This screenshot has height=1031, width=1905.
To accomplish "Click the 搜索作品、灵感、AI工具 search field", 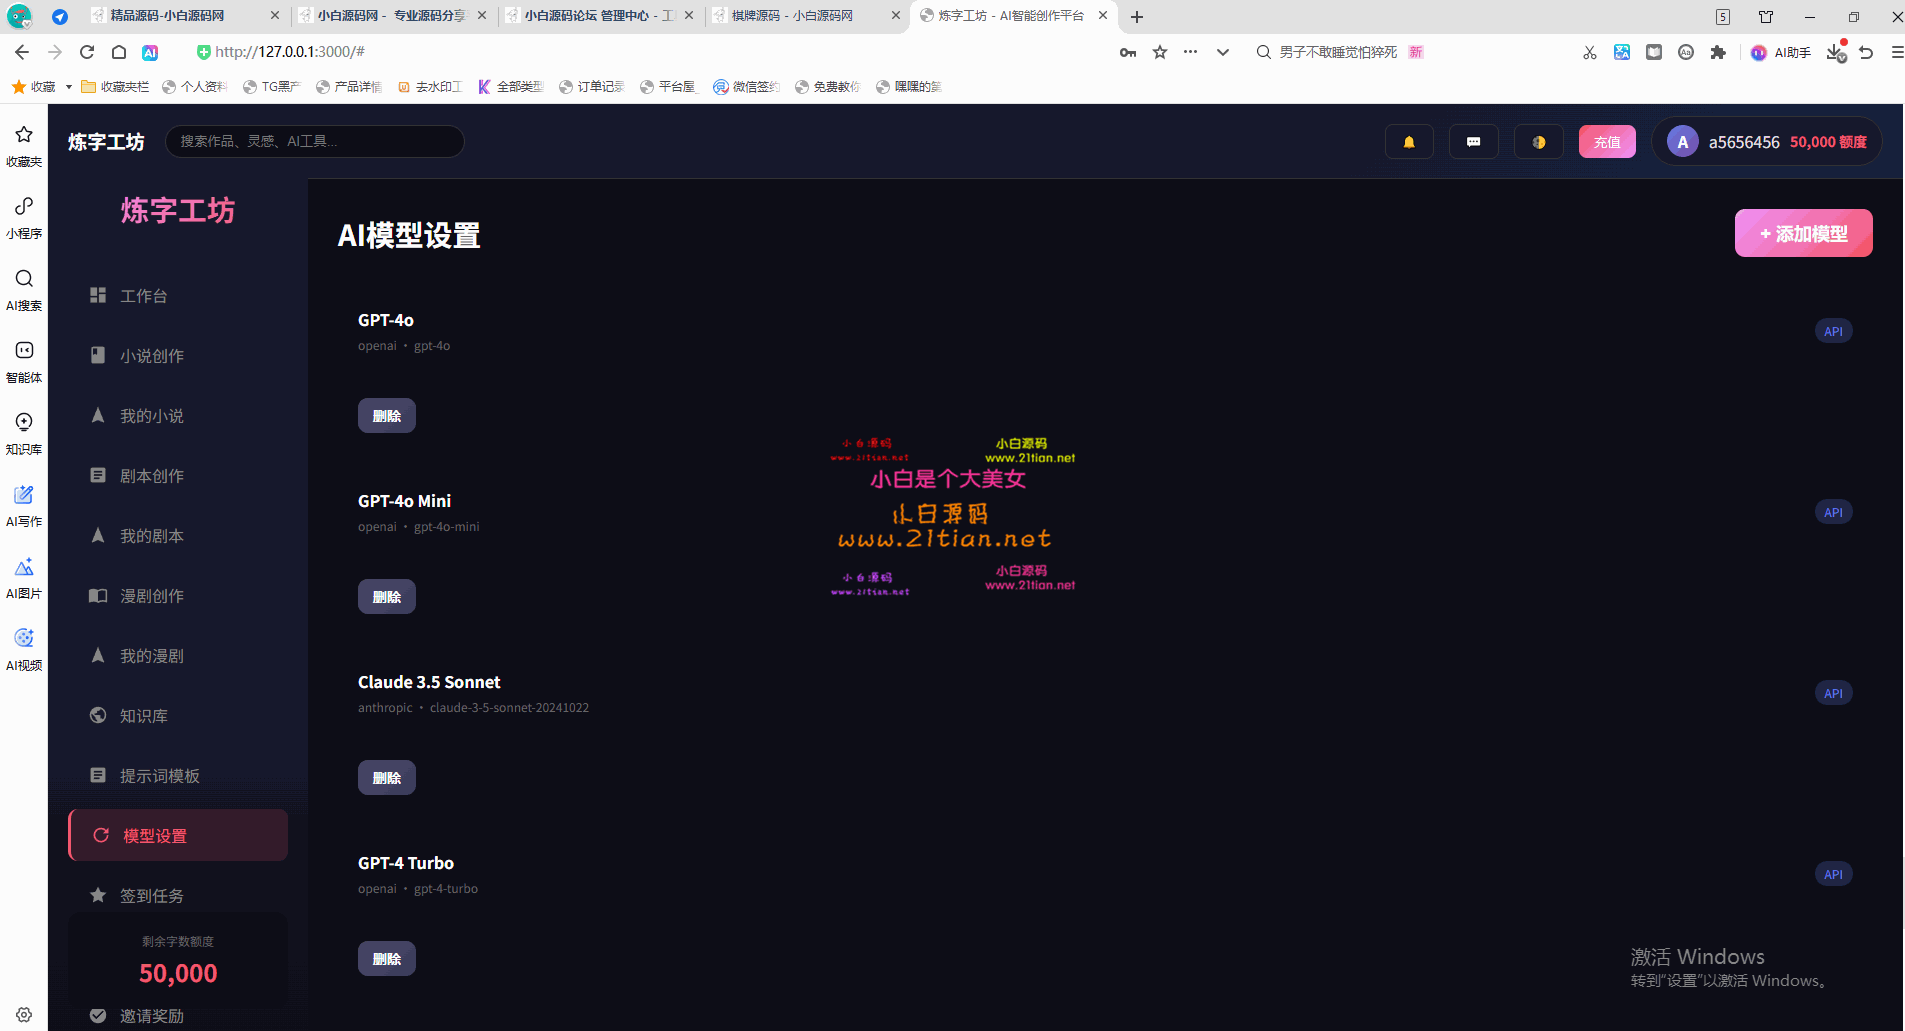I will pos(314,142).
